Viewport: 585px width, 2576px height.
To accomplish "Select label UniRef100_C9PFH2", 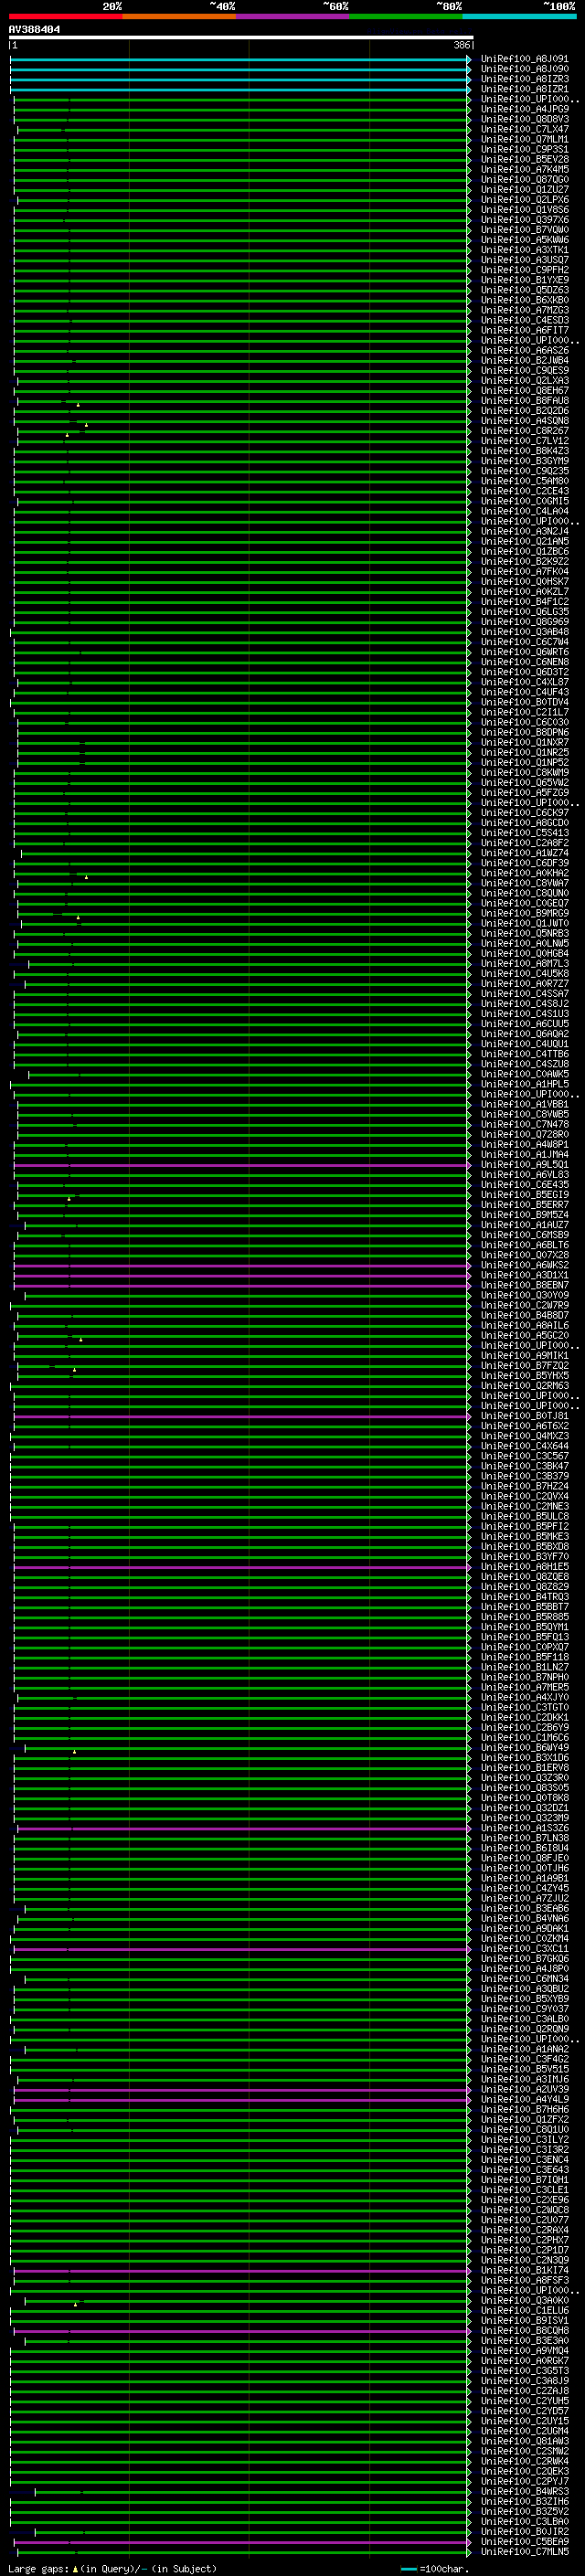I will tap(524, 270).
